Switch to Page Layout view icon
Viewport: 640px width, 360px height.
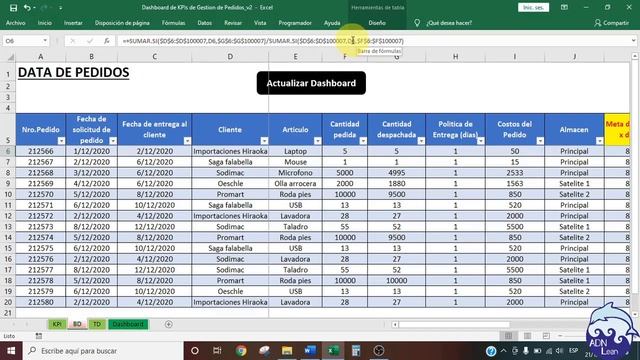click(x=527, y=336)
